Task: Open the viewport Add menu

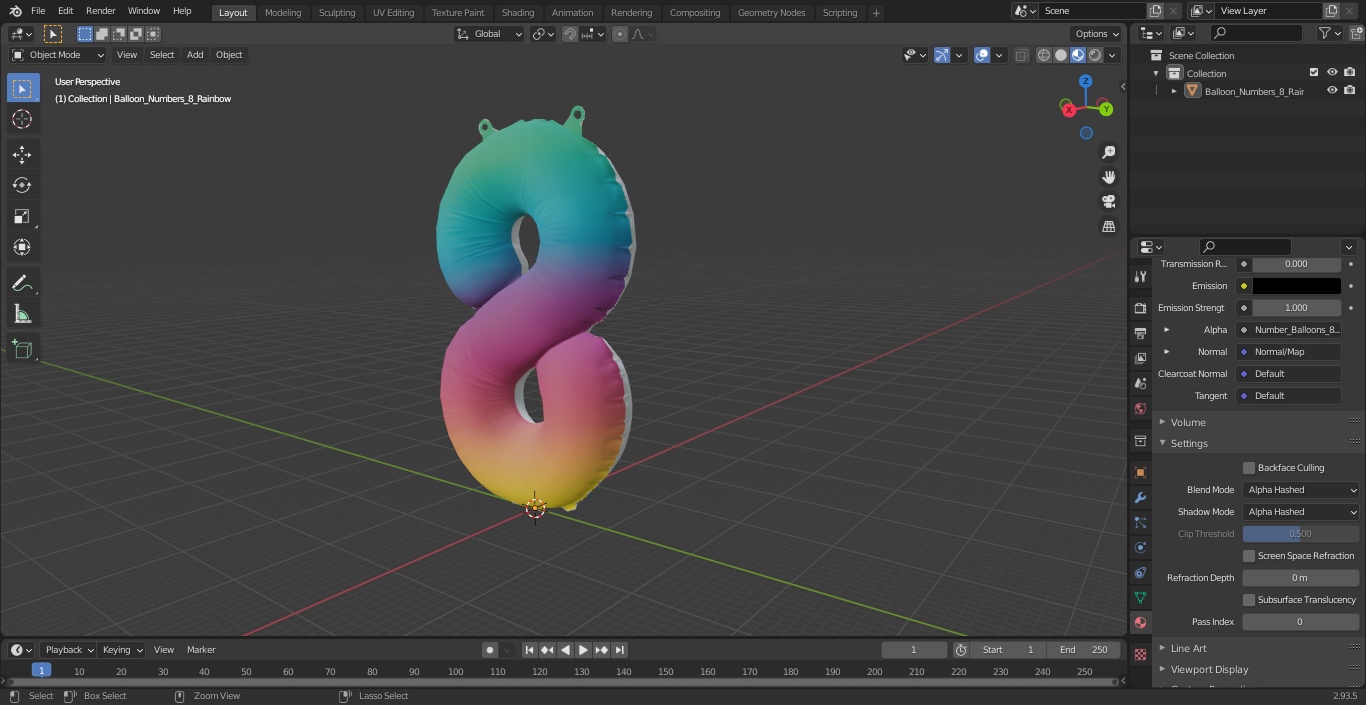Action: (195, 55)
